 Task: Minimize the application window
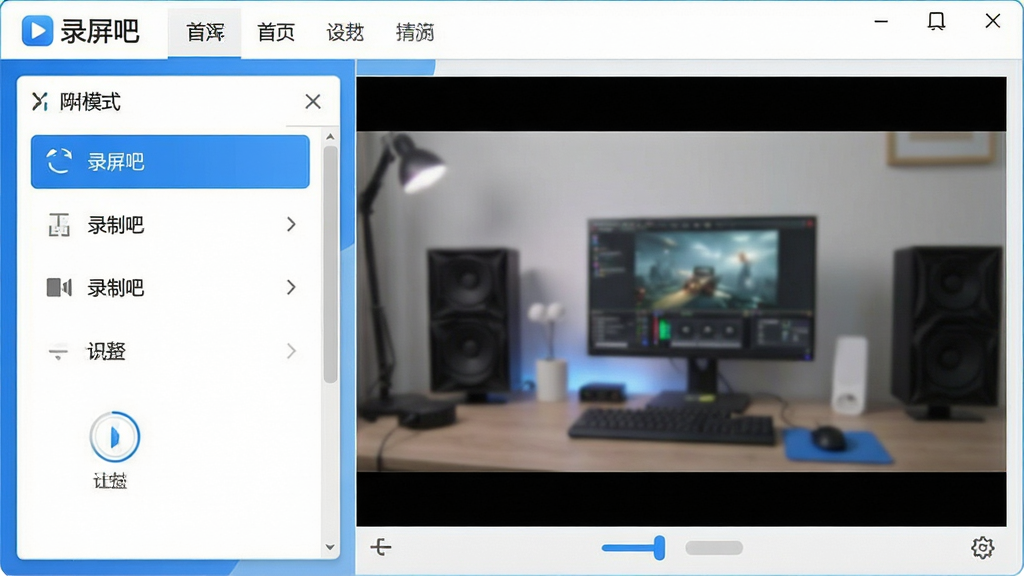(x=881, y=22)
